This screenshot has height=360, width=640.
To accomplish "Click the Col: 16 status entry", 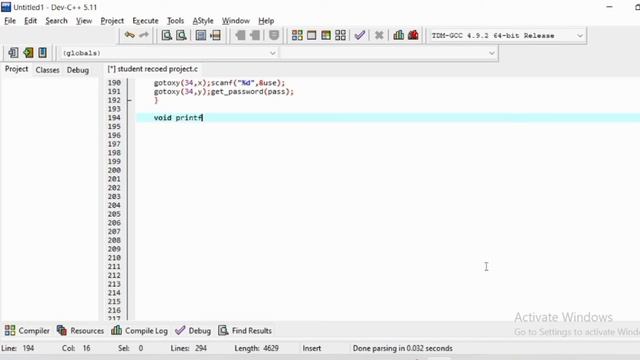I will tap(76, 348).
